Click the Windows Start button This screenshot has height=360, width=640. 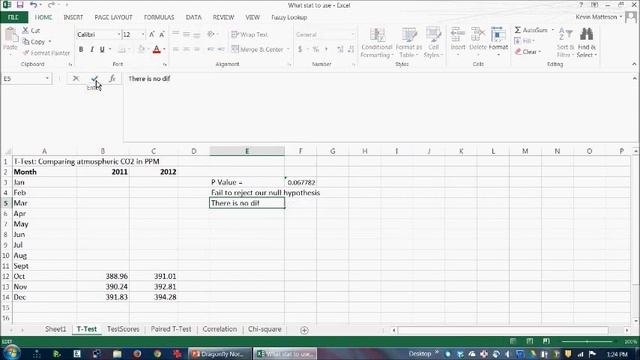pos(11,353)
